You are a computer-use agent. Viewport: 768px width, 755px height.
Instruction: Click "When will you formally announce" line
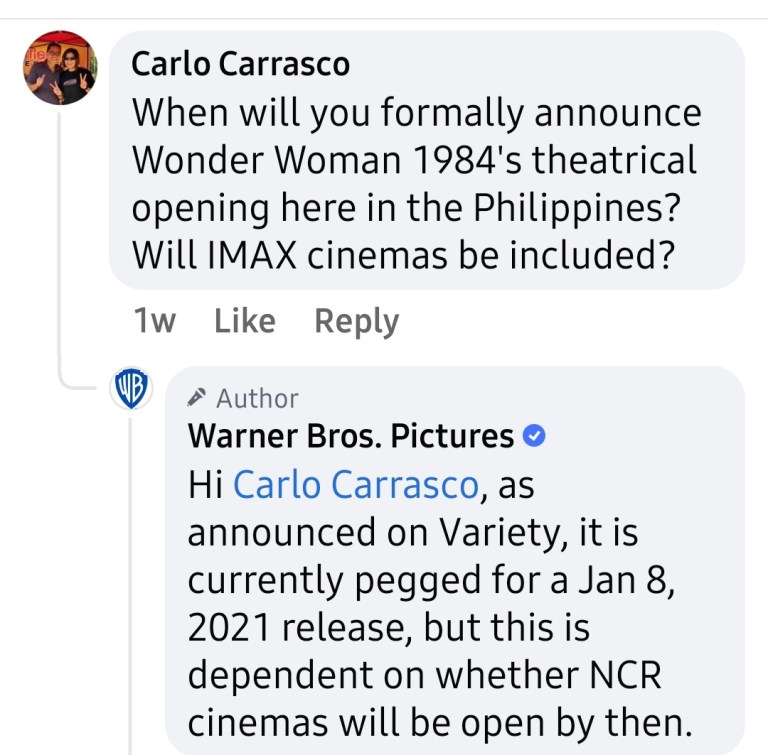click(x=416, y=112)
